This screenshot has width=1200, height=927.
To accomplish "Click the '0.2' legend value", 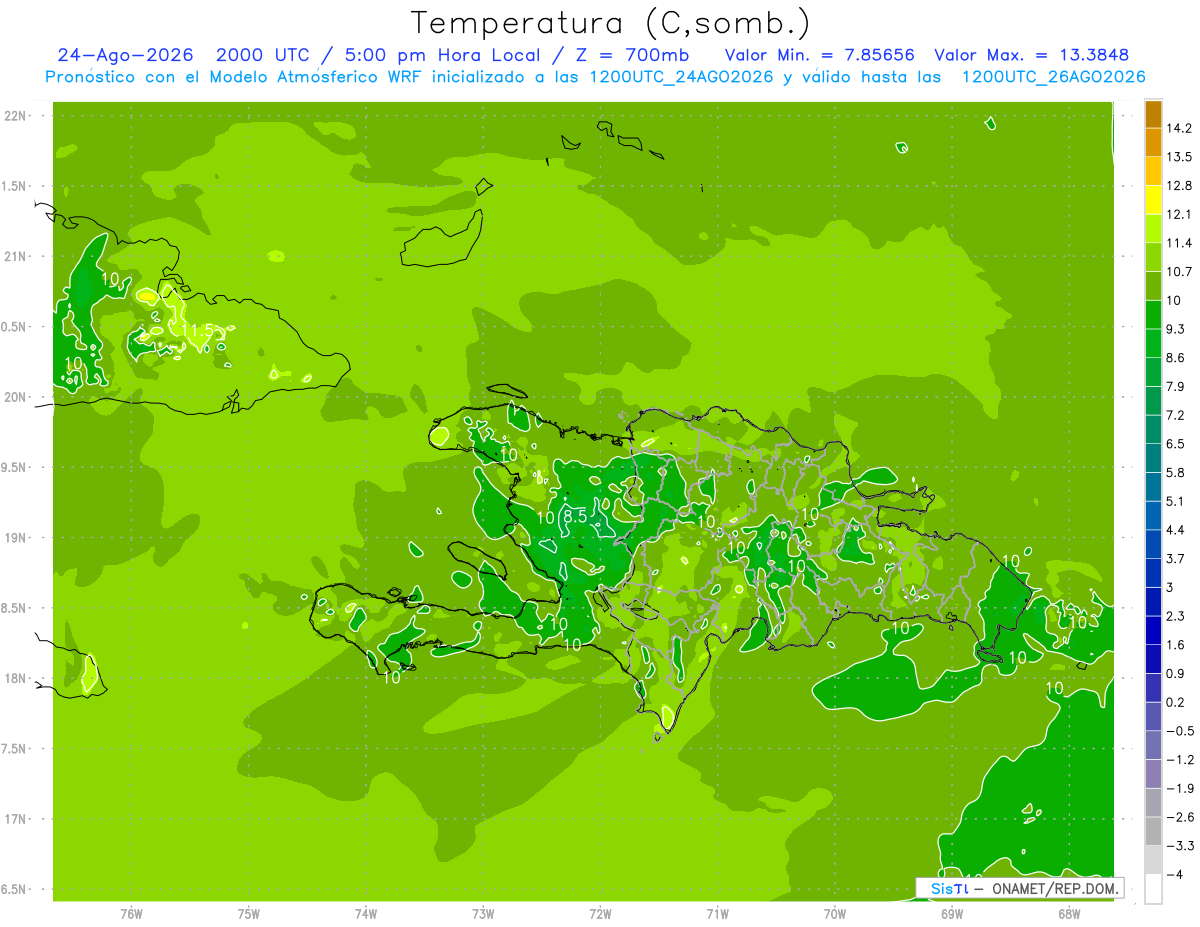I will pos(1176,702).
